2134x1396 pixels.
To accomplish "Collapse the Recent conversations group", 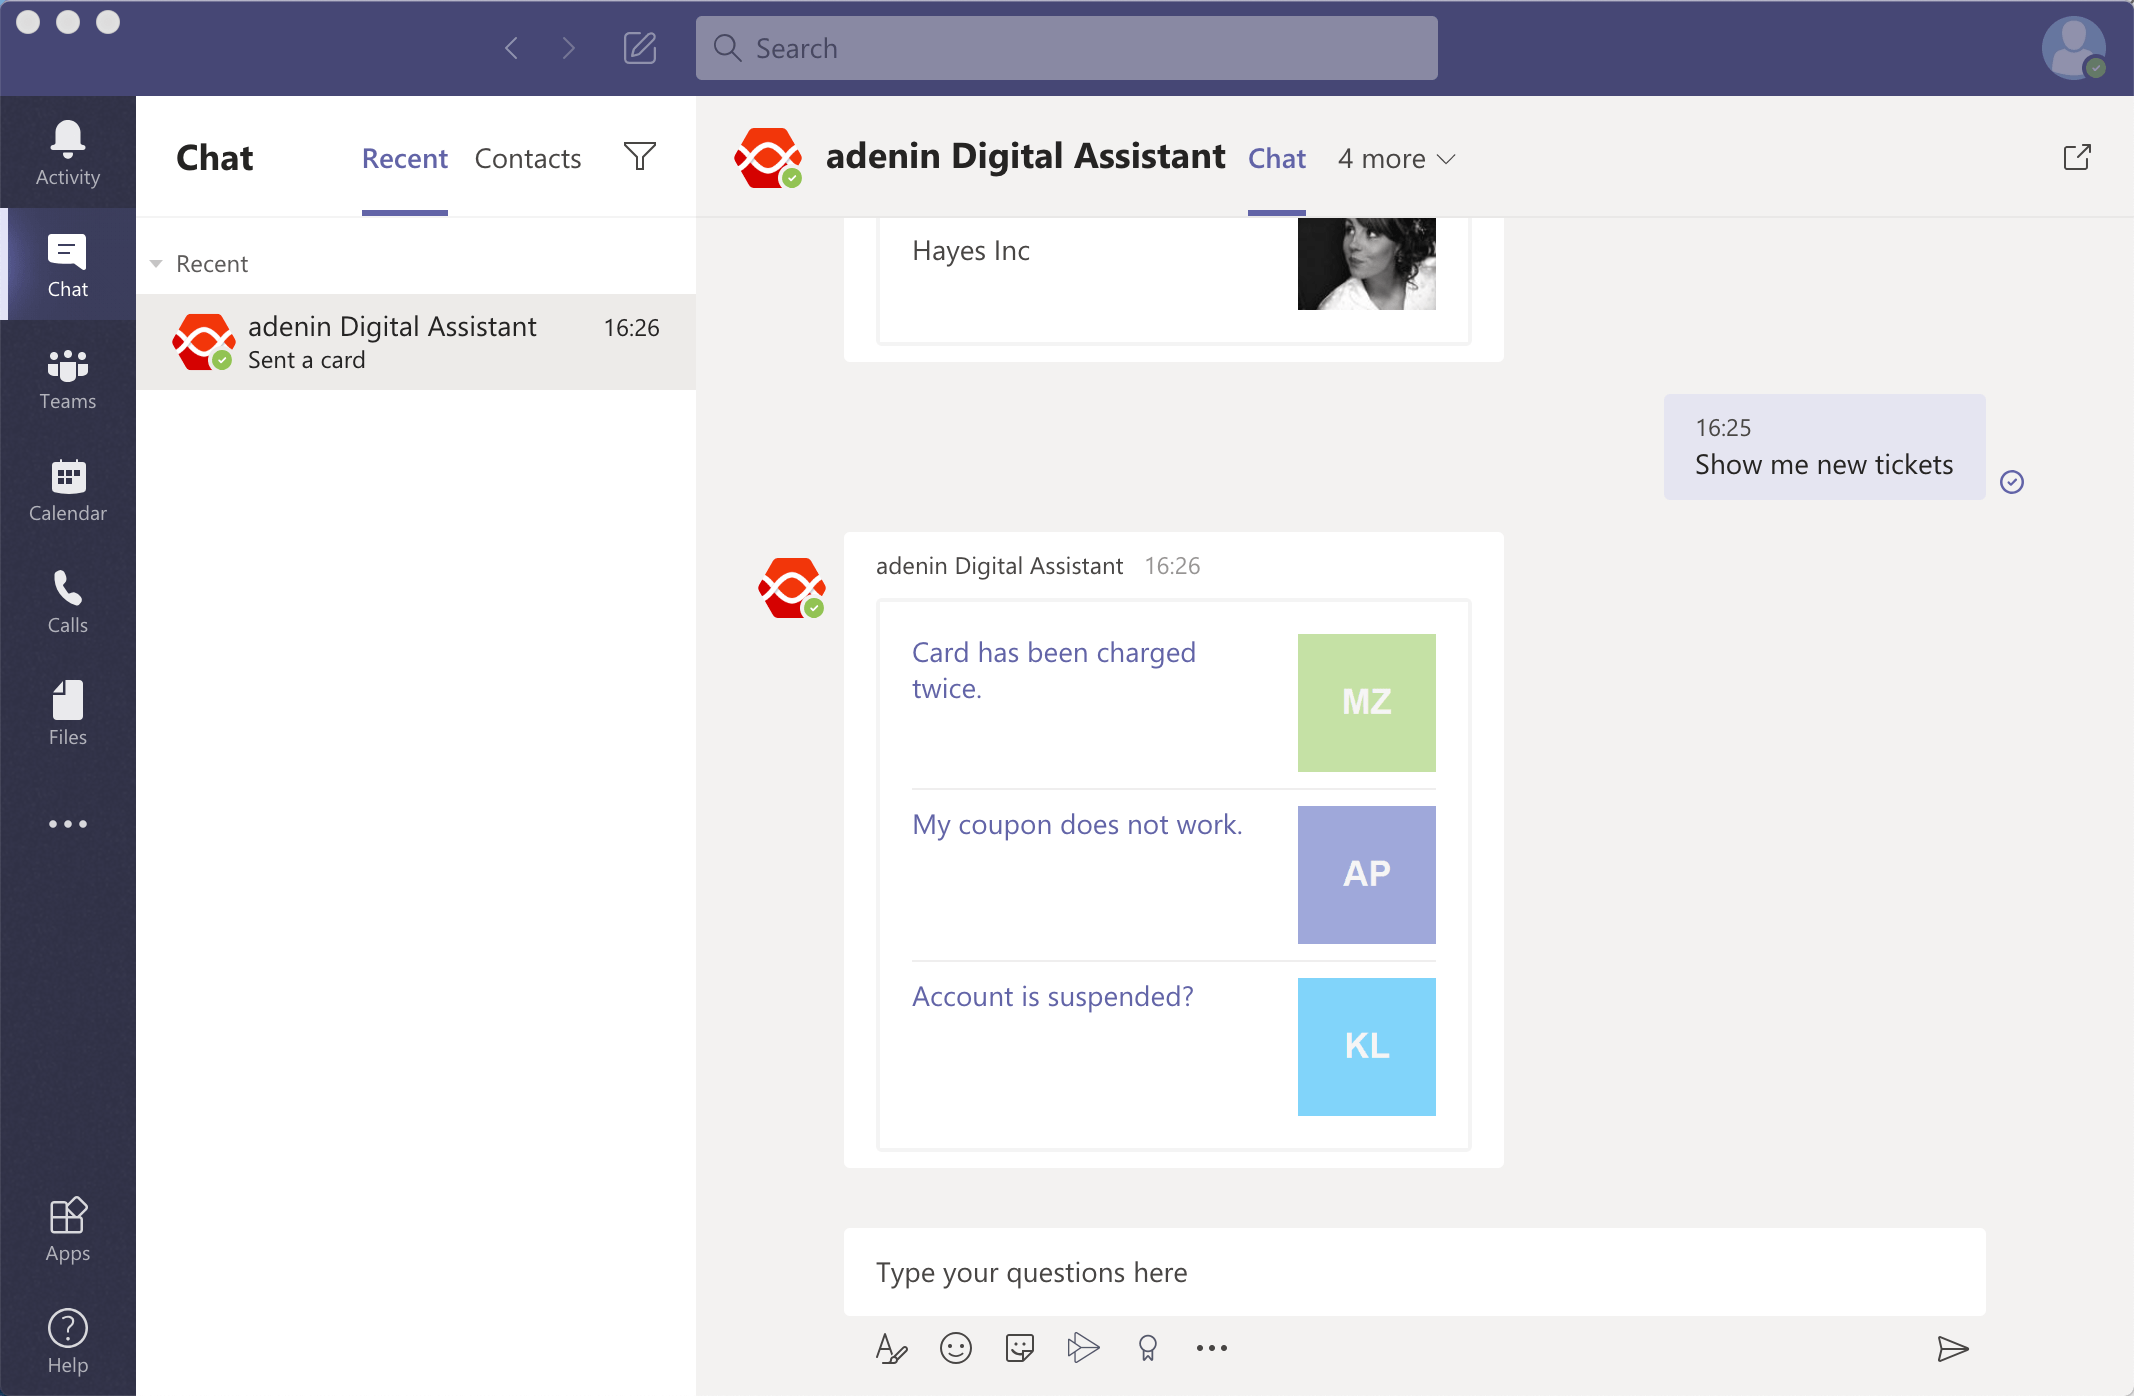I will 156,263.
